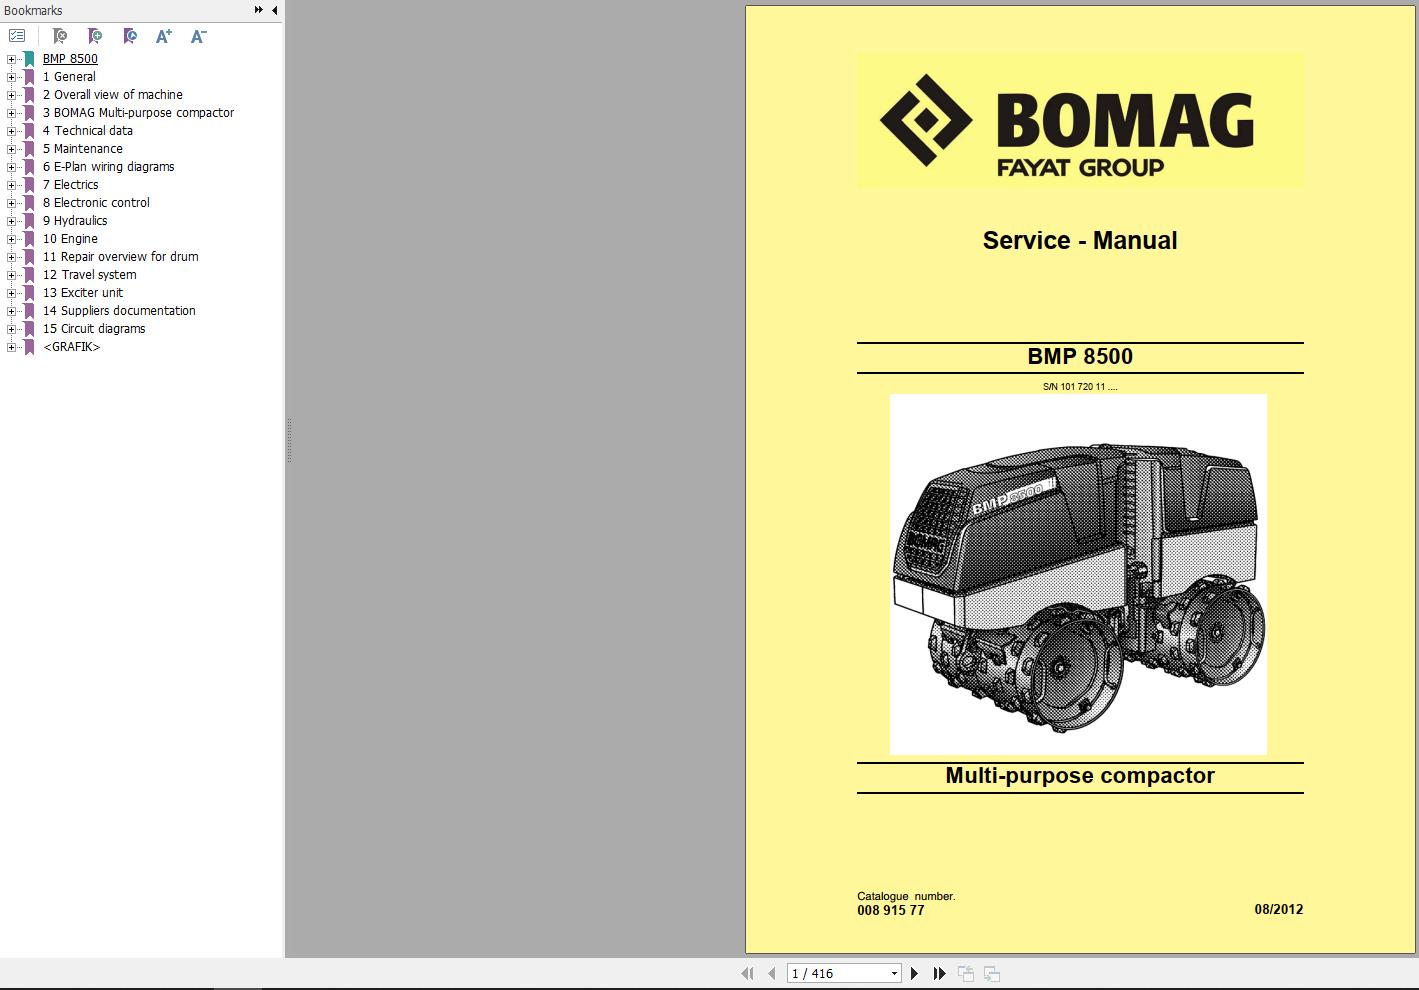1419x990 pixels.
Task: Select the 10 Engine bookmark
Action: coord(70,238)
